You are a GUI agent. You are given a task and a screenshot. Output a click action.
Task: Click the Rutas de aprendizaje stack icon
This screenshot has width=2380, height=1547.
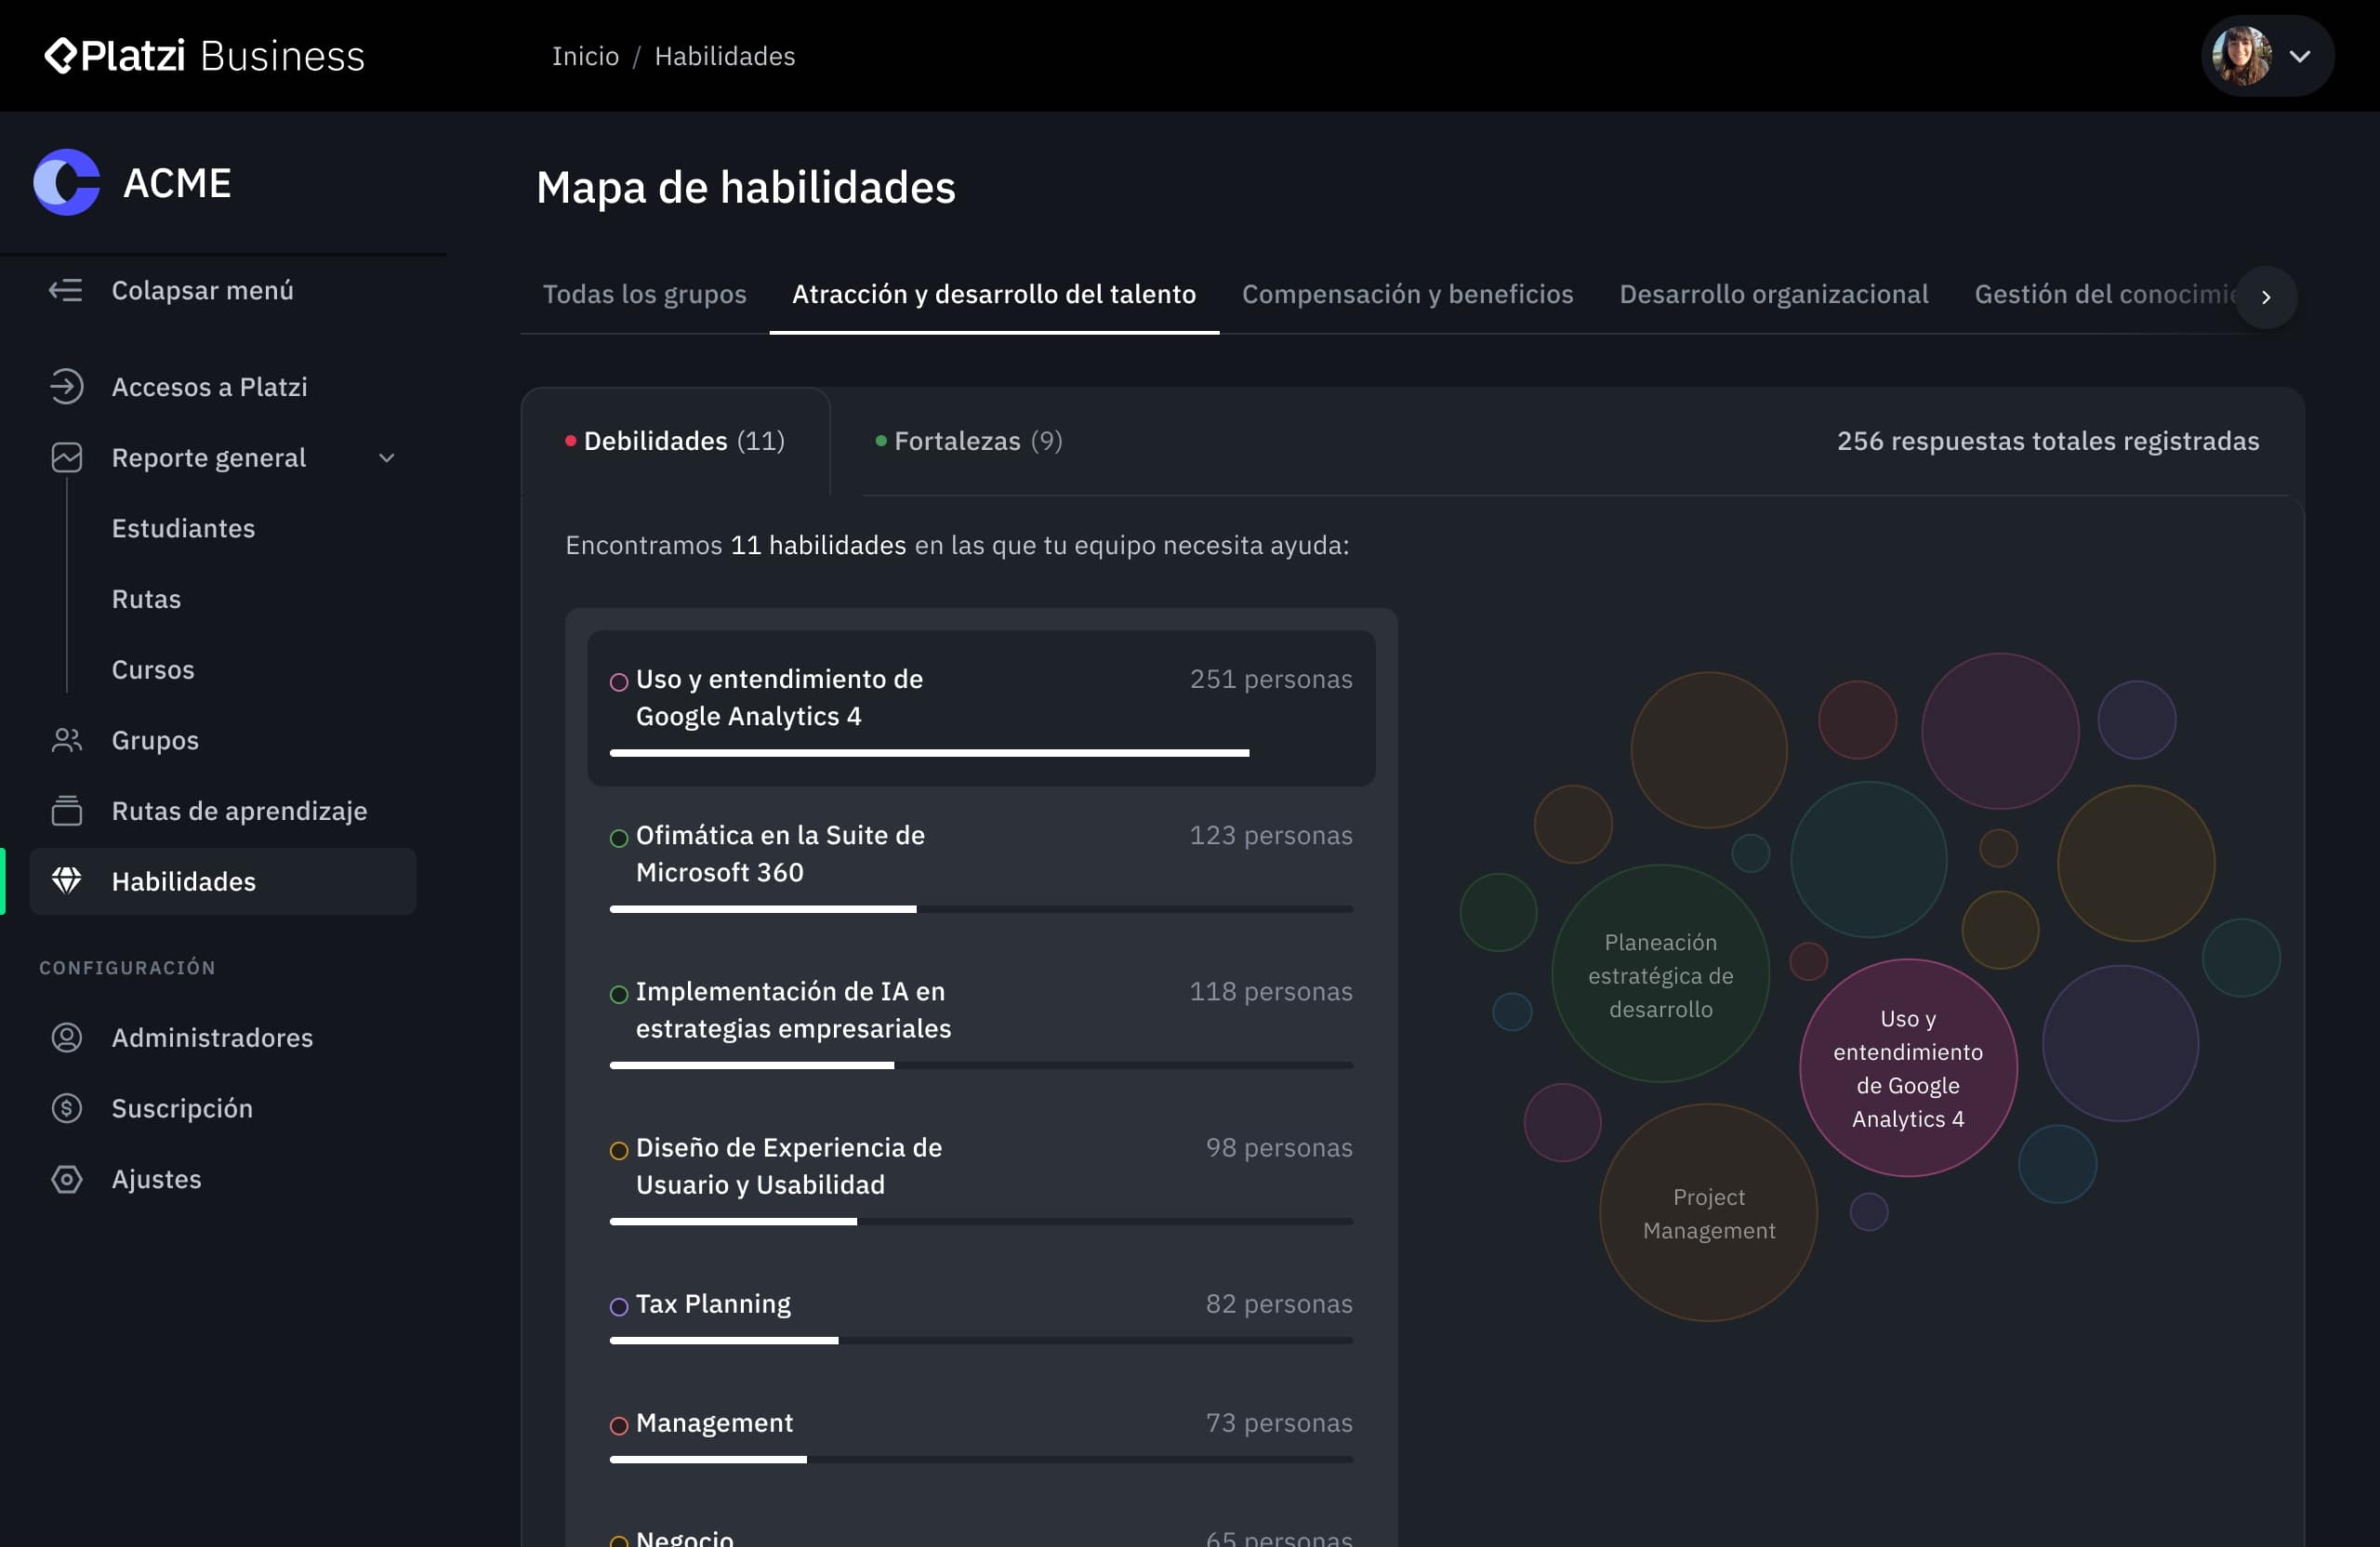66,811
